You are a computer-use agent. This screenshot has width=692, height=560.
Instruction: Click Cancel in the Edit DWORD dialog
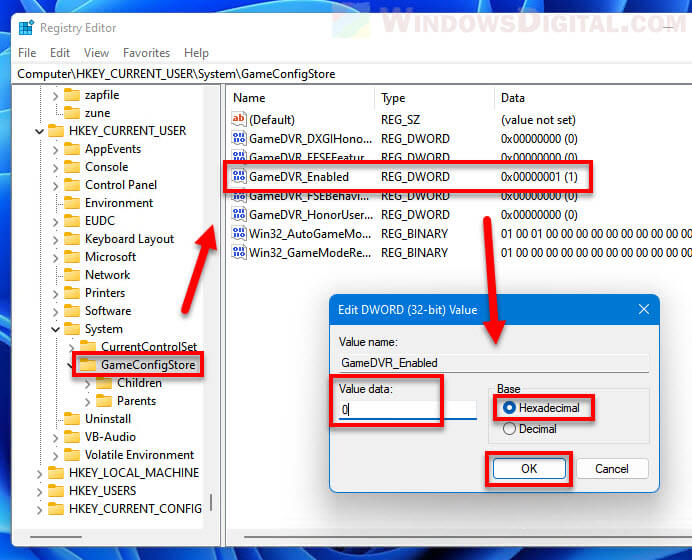click(x=611, y=468)
